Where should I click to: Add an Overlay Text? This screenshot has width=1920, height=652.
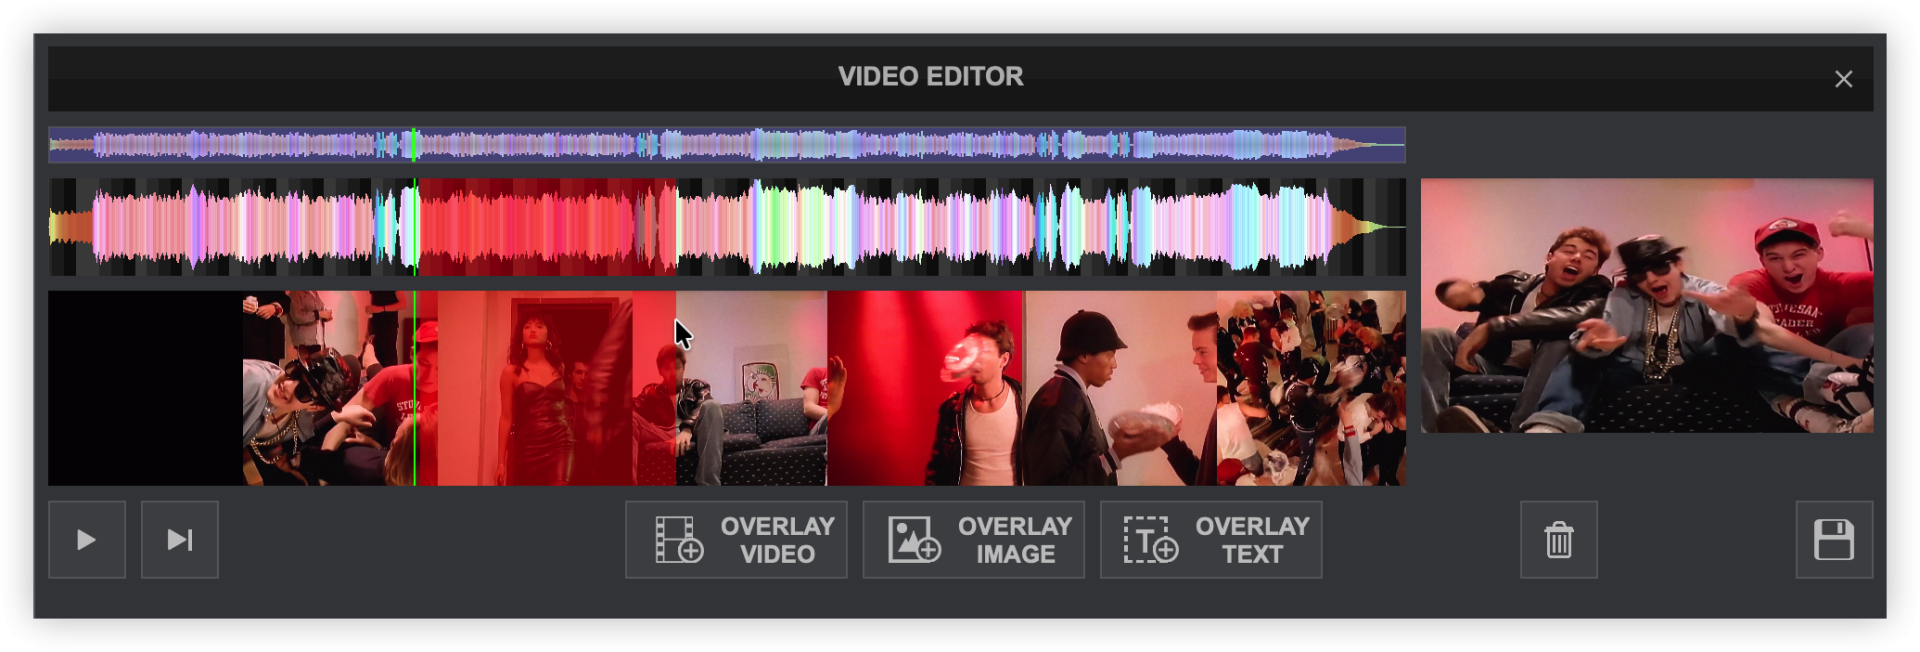click(x=1211, y=540)
